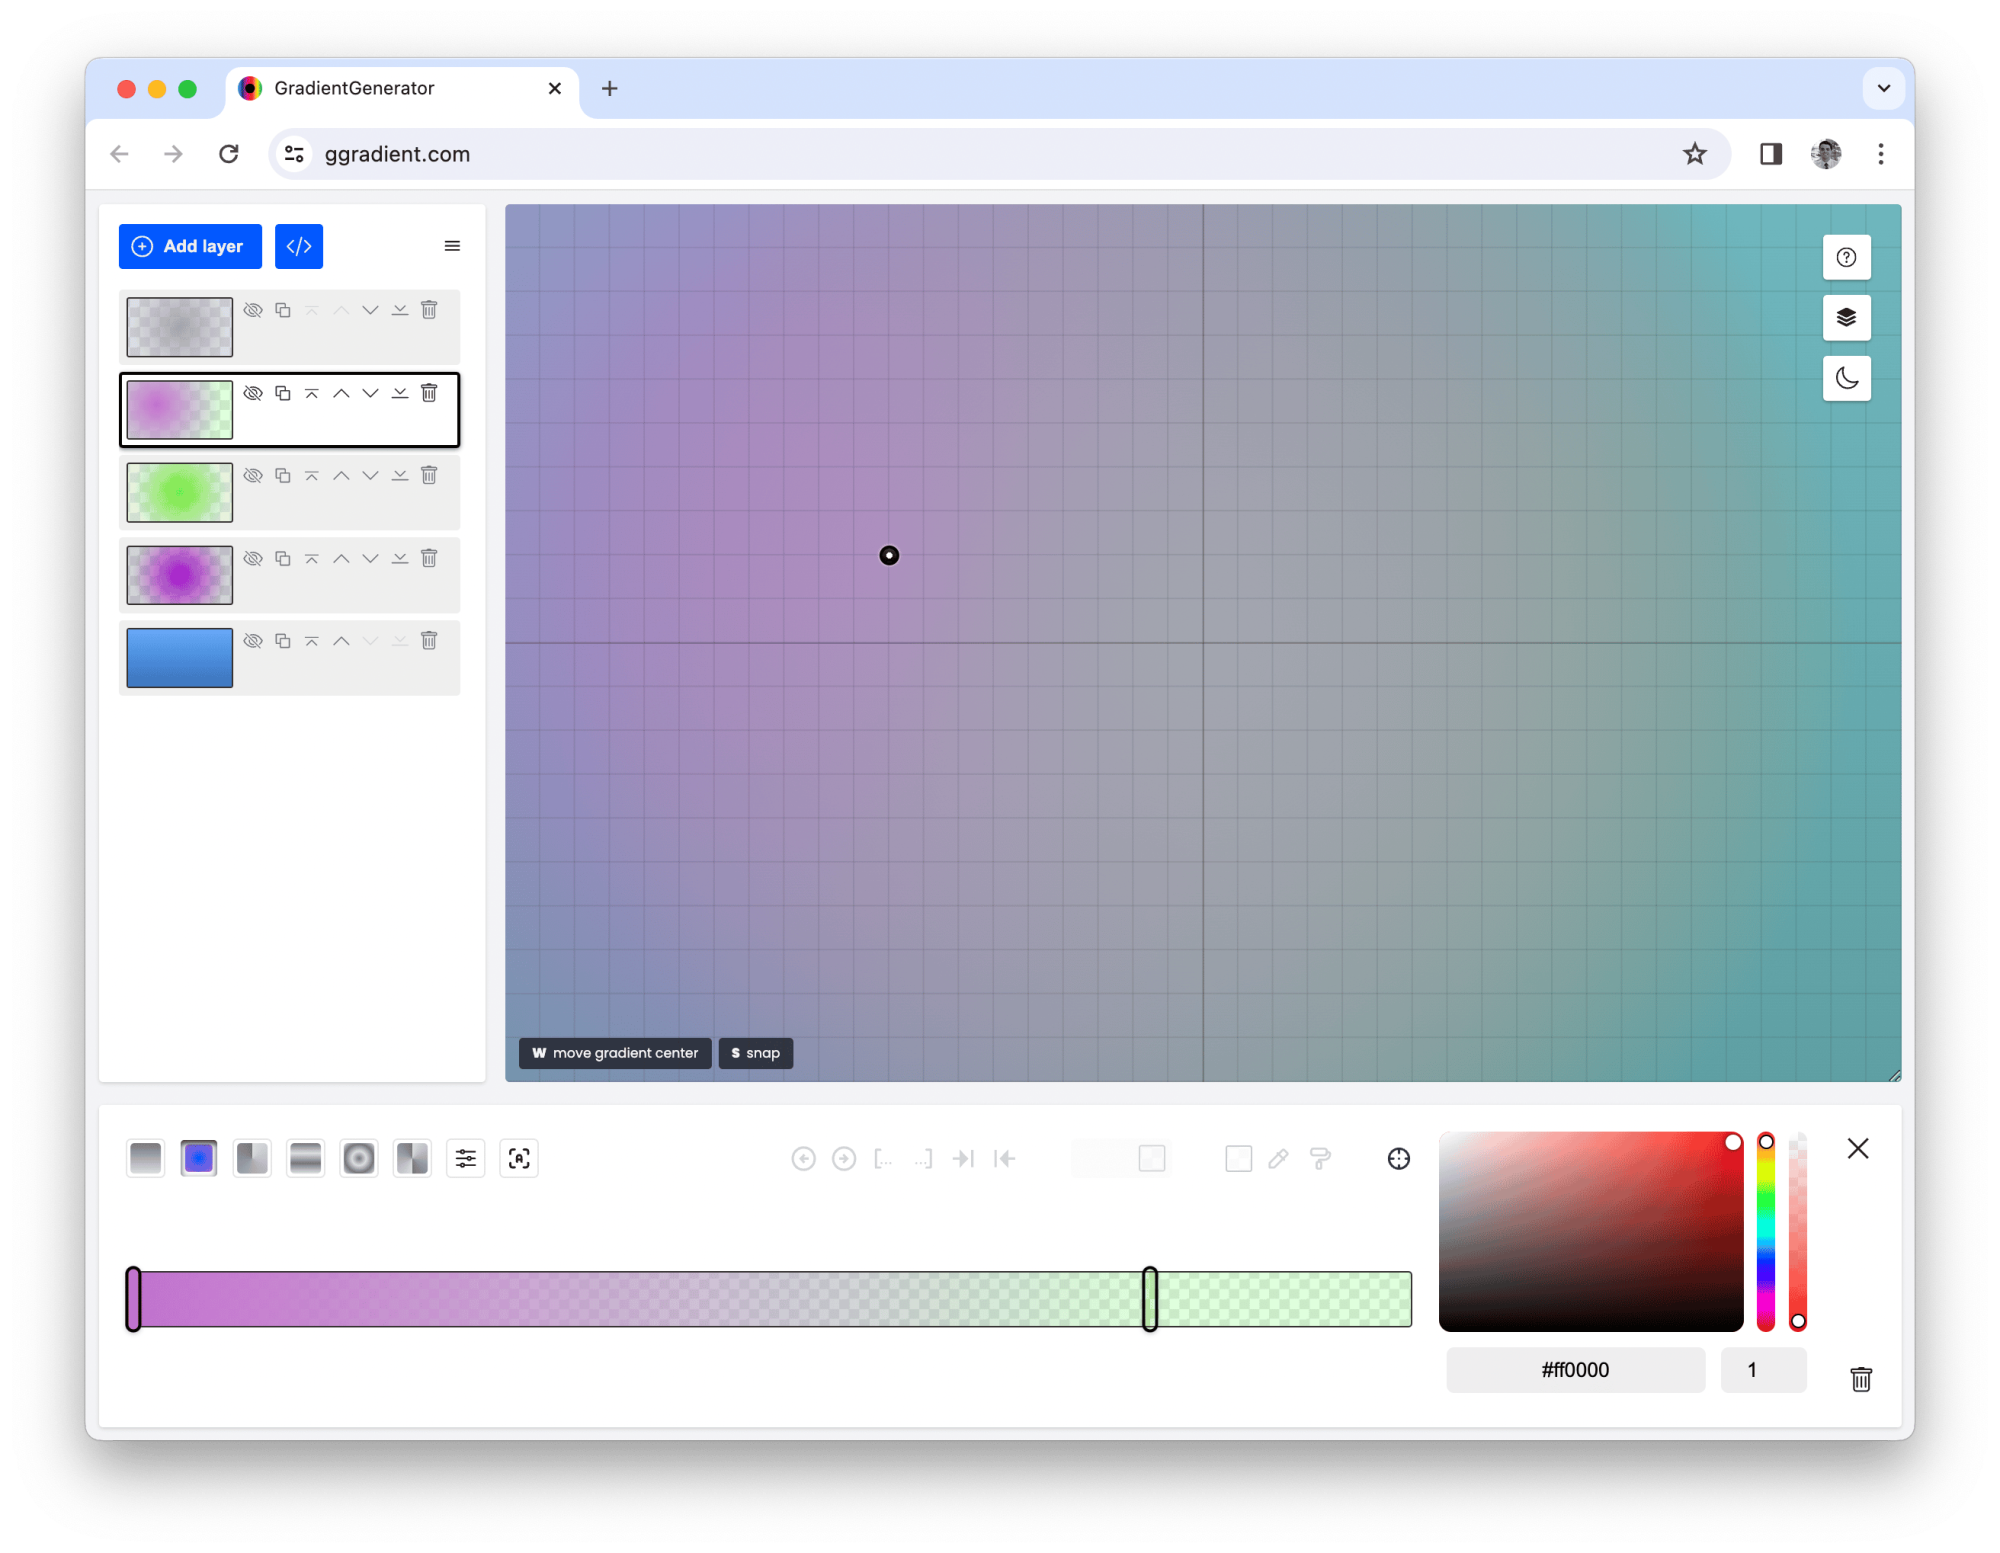Open the Chrome tab search dropdown
This screenshot has height=1553, width=2000.
click(1883, 88)
